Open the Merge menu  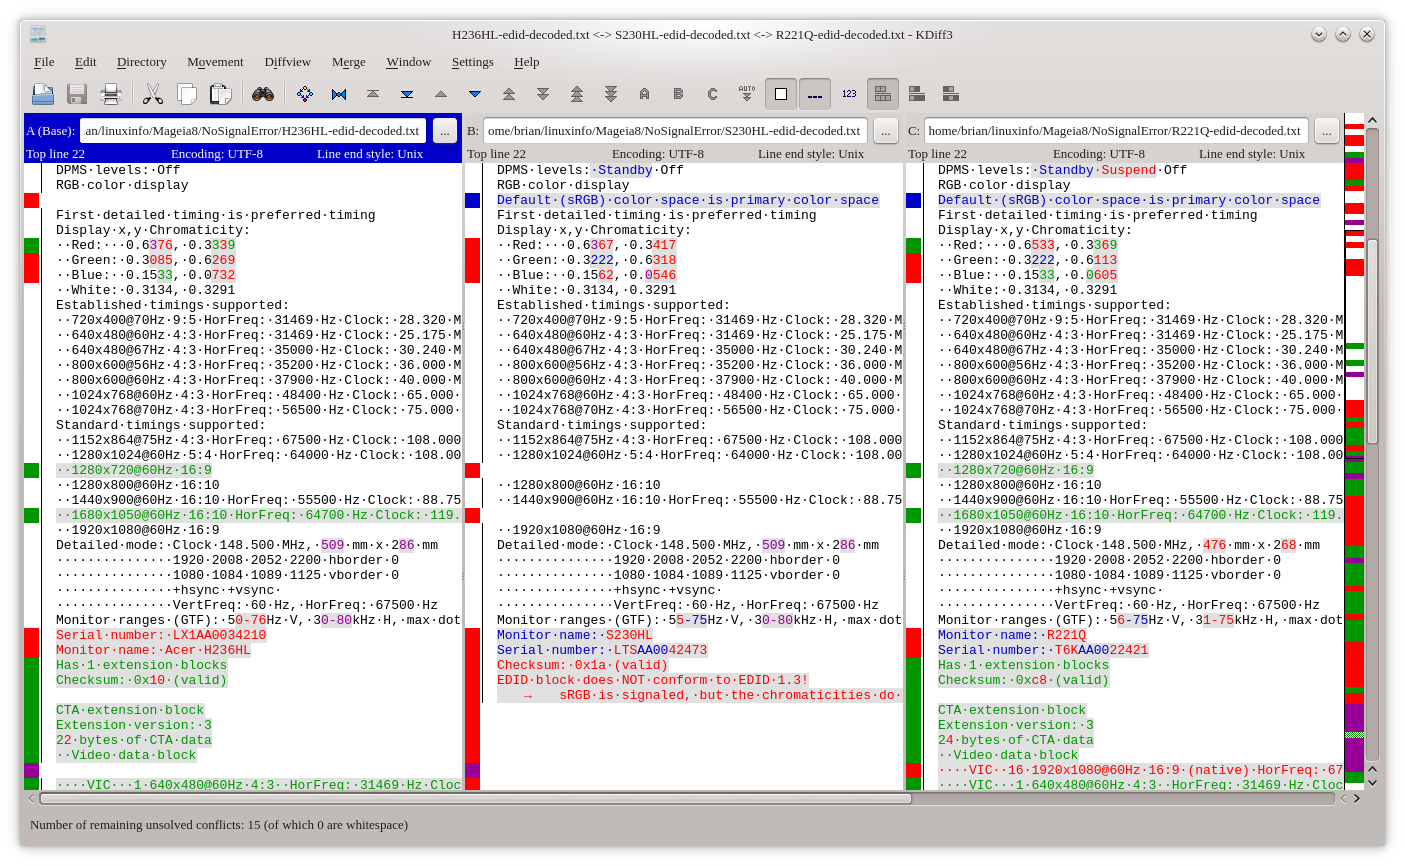[349, 62]
